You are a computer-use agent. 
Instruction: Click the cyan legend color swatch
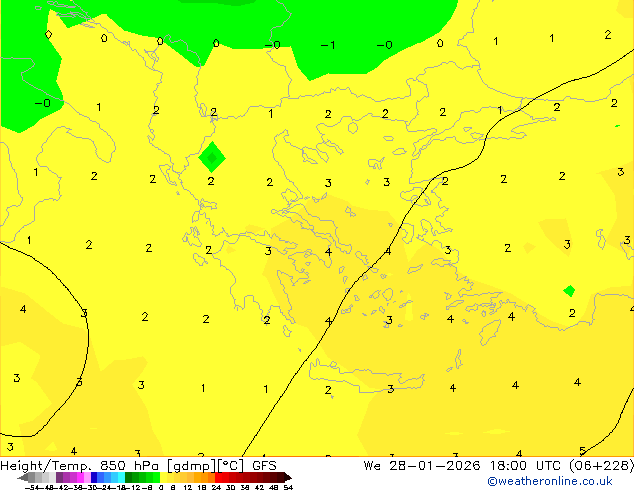121,478
